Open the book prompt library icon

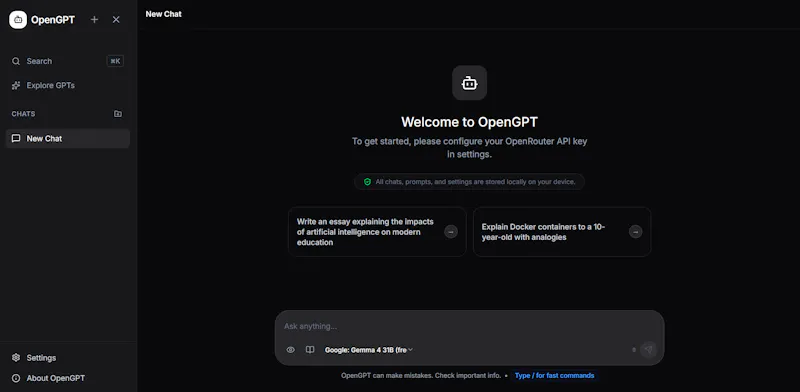310,350
